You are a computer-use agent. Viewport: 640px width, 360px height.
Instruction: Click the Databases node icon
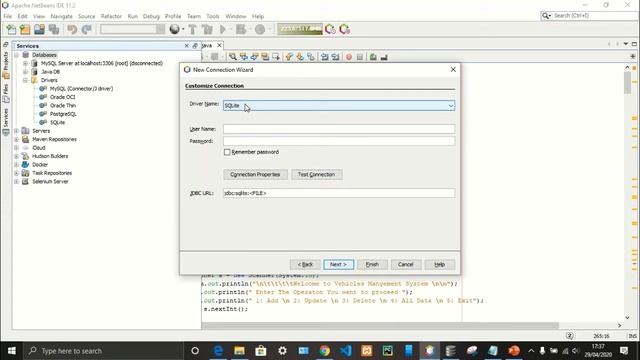click(26, 55)
